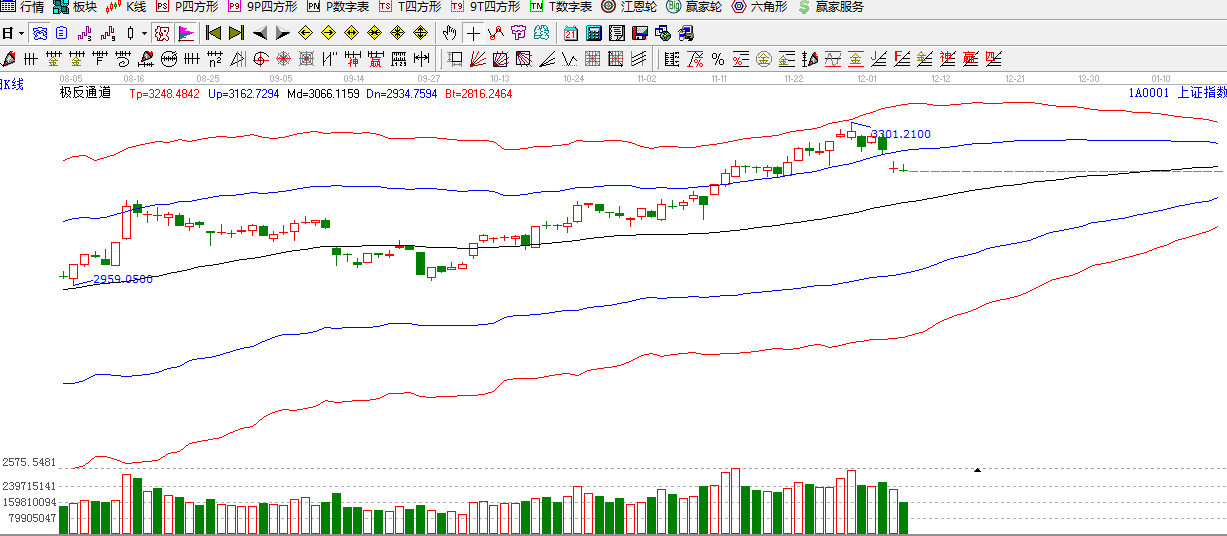Click the 上证指数 stock name label

tap(1201, 93)
